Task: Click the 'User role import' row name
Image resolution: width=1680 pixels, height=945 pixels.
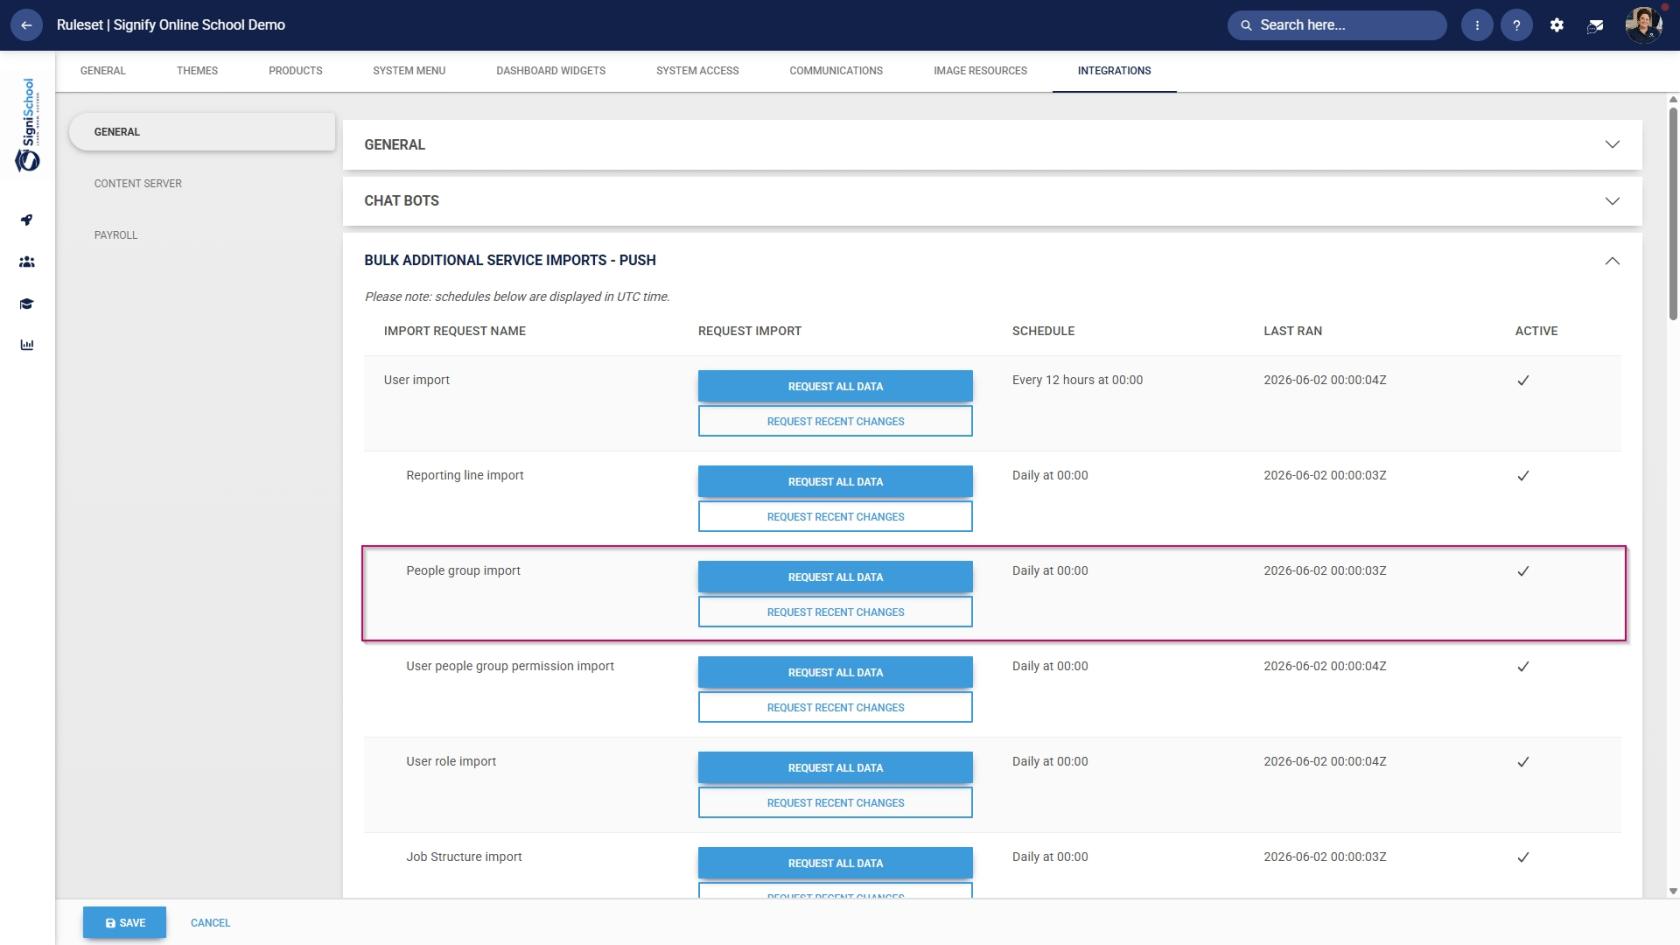Action: pyautogui.click(x=451, y=762)
